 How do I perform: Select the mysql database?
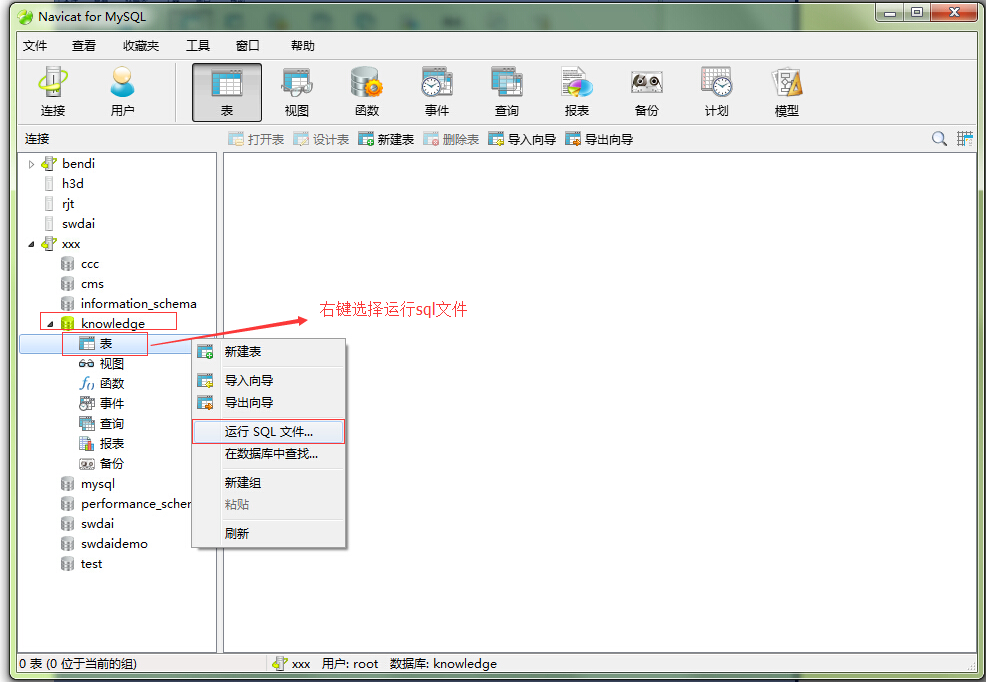click(x=97, y=484)
